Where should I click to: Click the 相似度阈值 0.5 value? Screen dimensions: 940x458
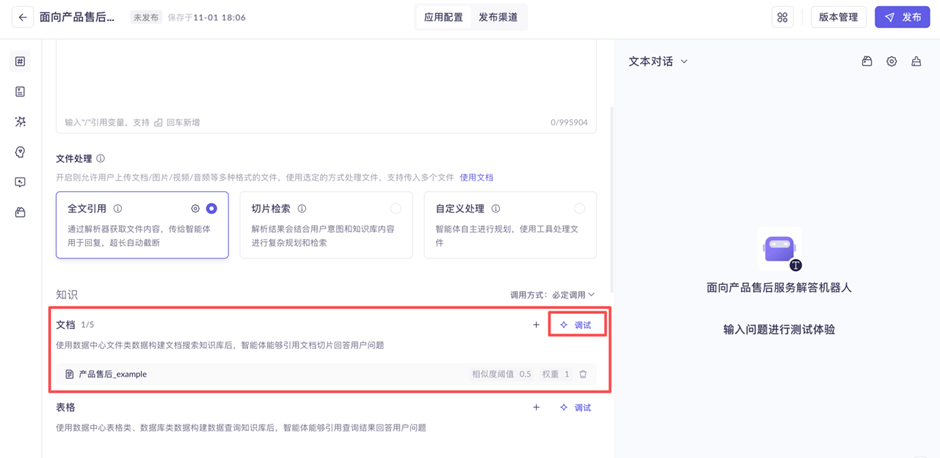click(502, 374)
